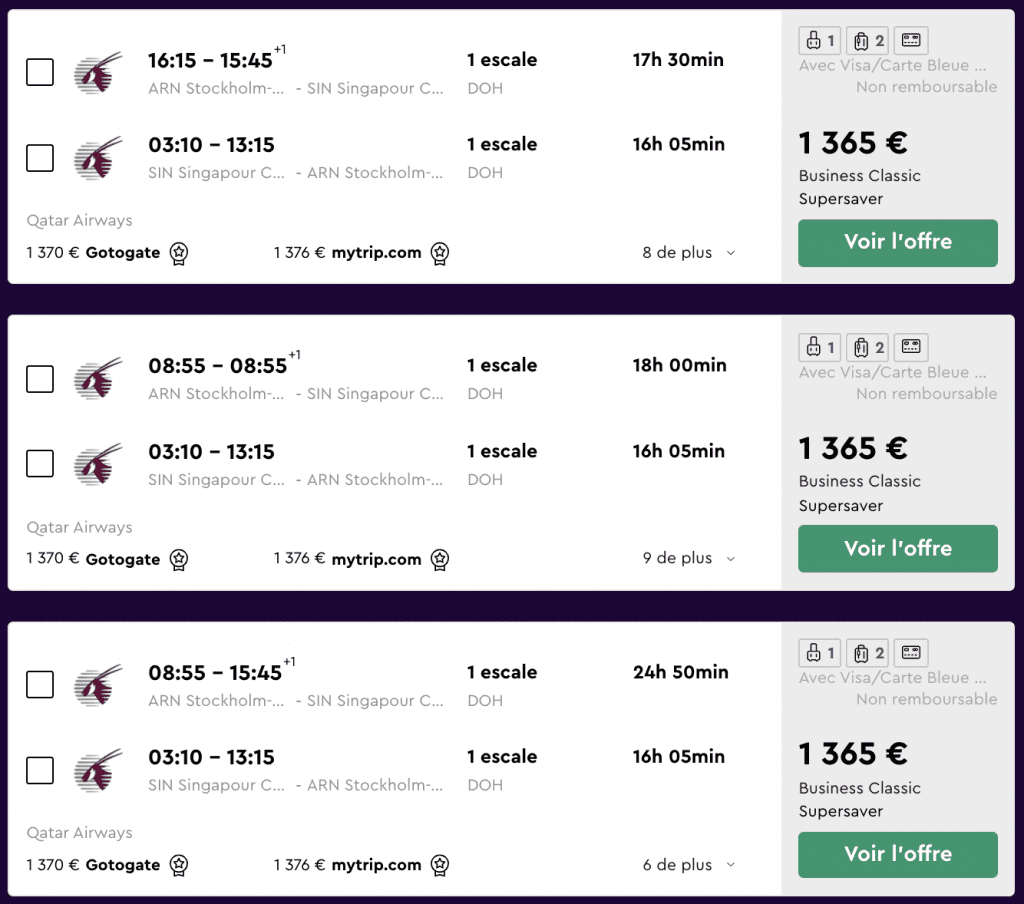Click checked luggage icon in second card
This screenshot has height=904, width=1024.
[868, 347]
